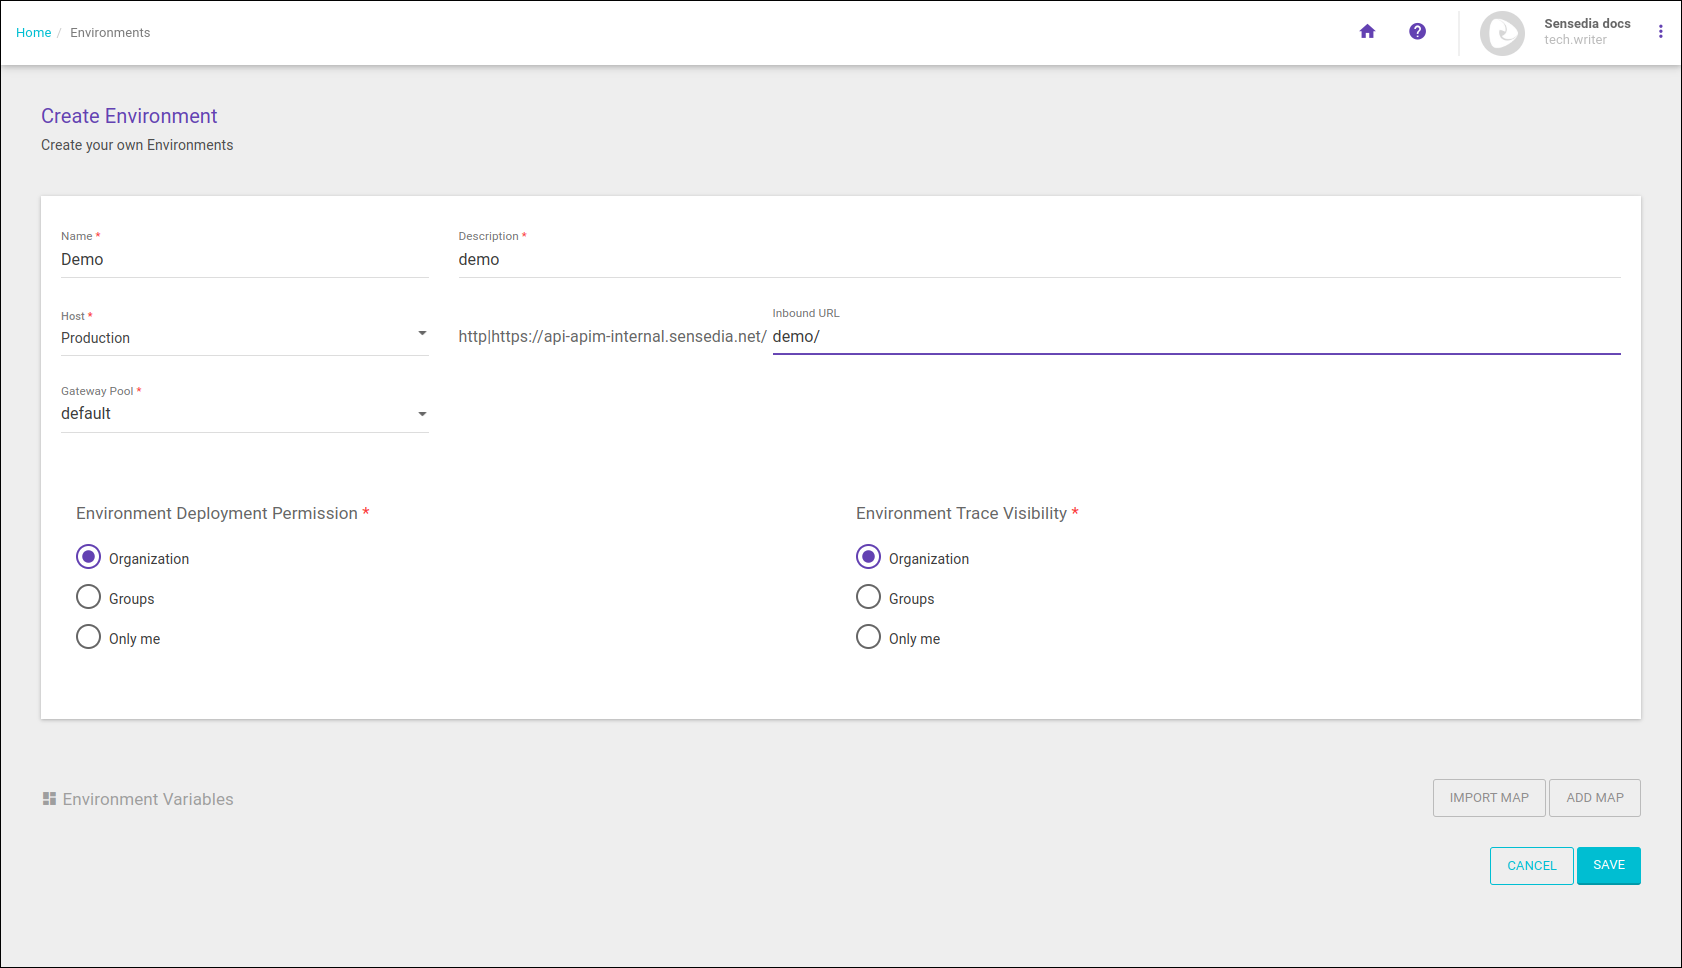Open the three-dot options menu

pos(1660,32)
